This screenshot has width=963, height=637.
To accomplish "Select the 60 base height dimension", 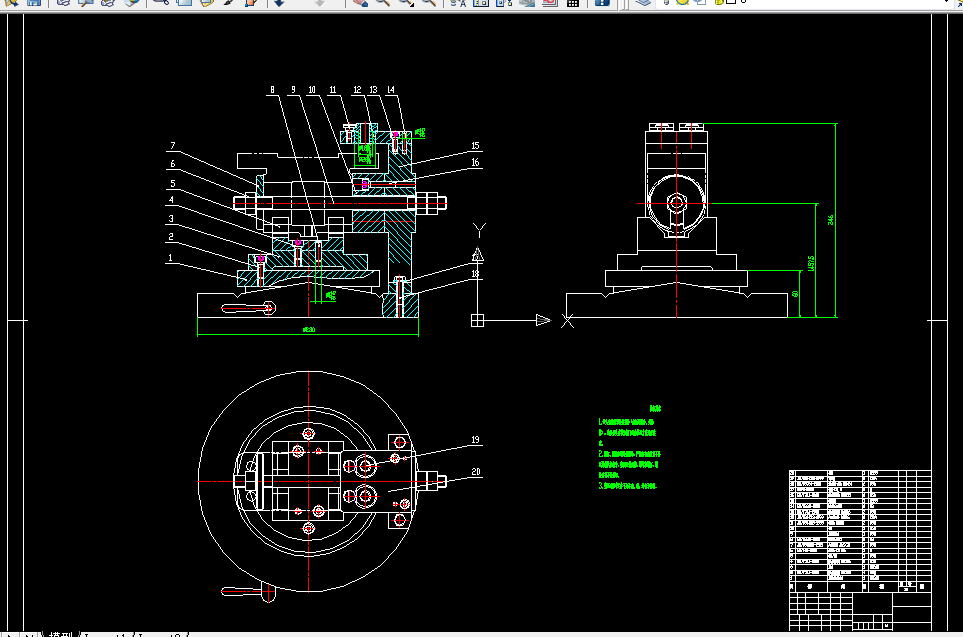I will (795, 294).
